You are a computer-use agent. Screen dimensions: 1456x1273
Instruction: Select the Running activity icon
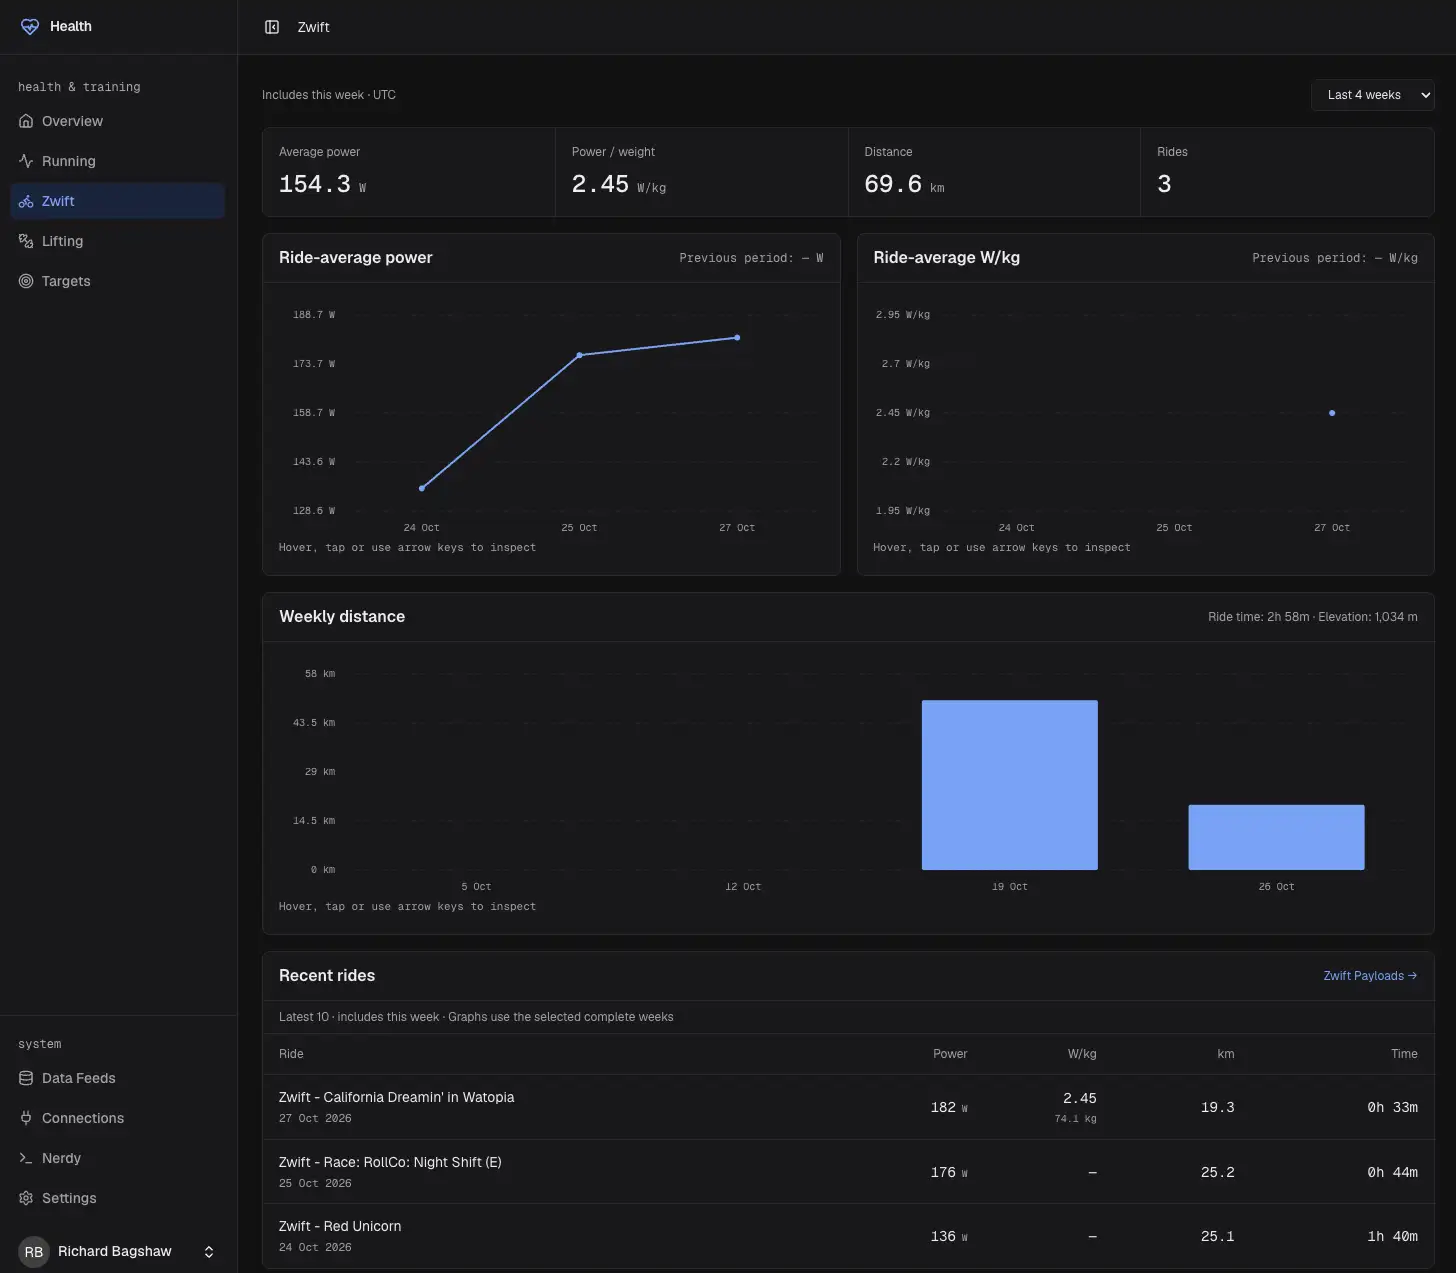[x=26, y=161]
